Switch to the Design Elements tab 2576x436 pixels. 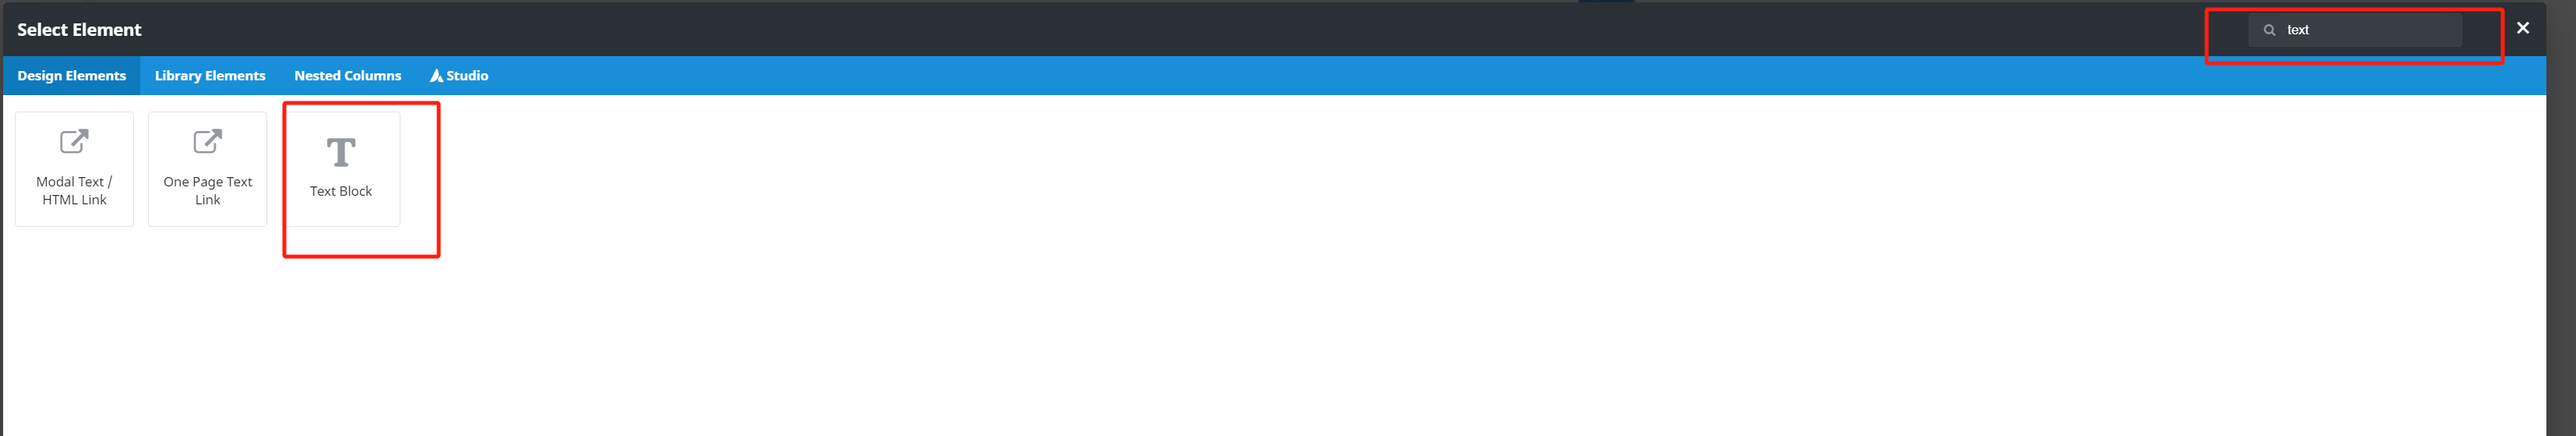click(72, 76)
